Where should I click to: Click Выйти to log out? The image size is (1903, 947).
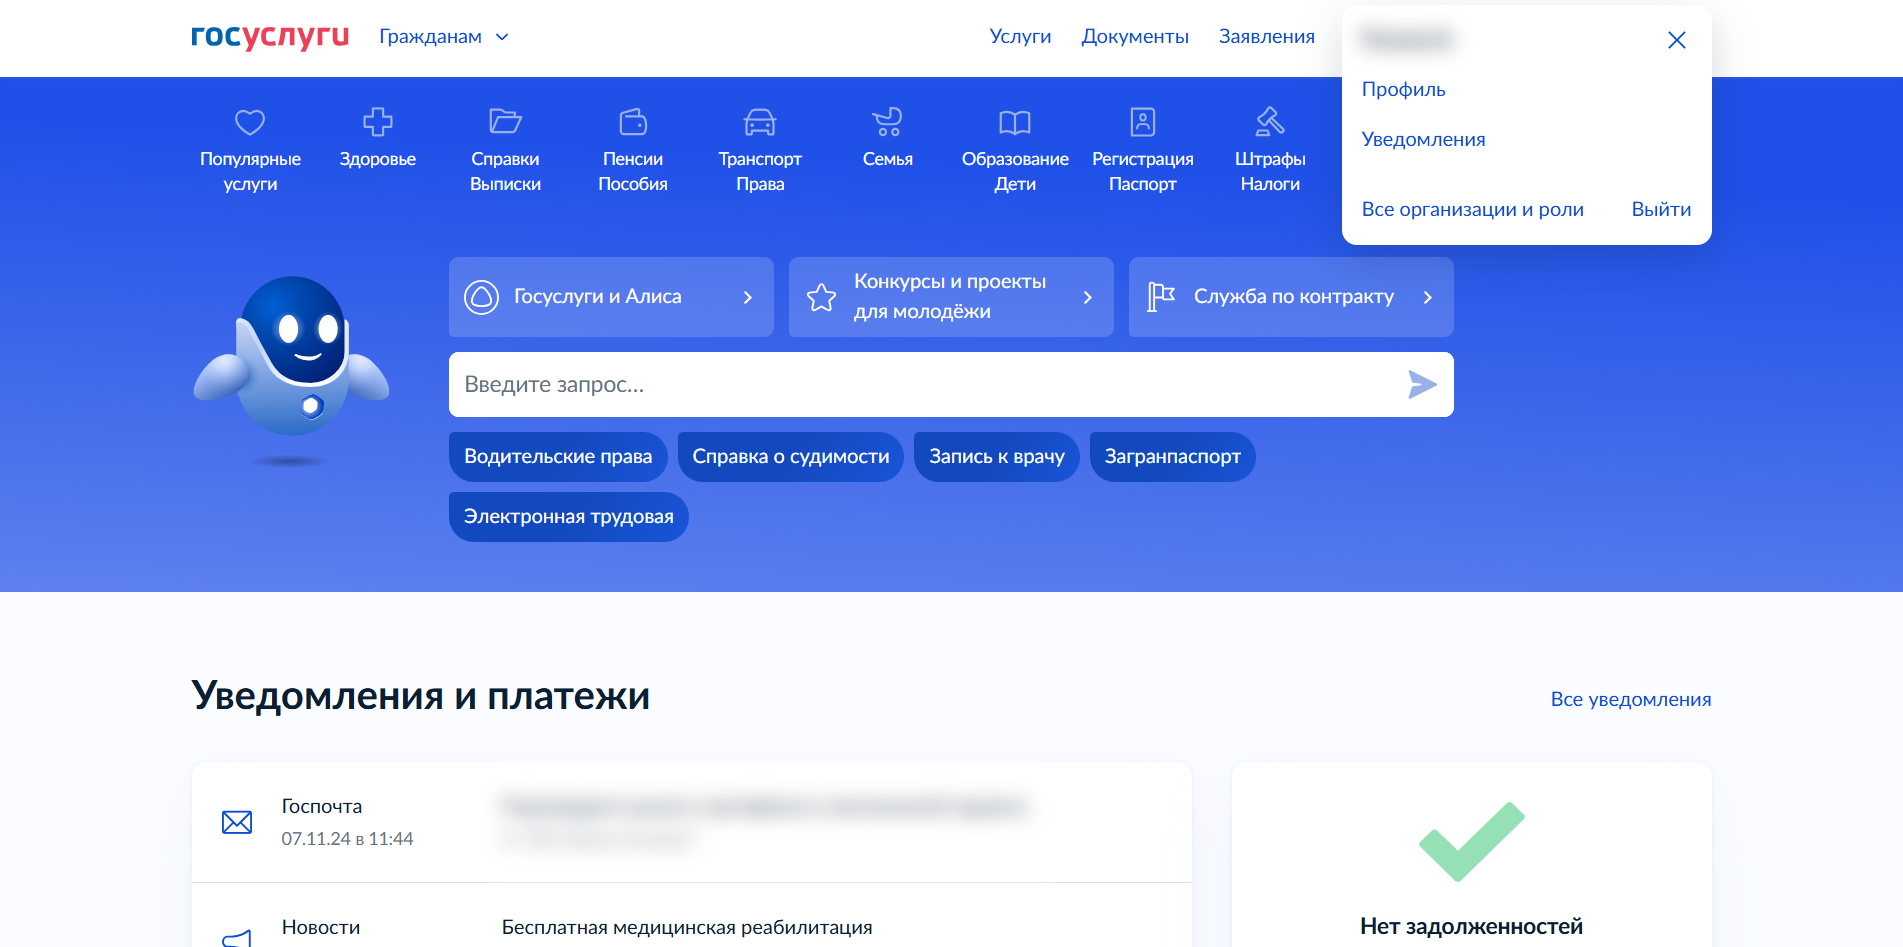[x=1661, y=210]
